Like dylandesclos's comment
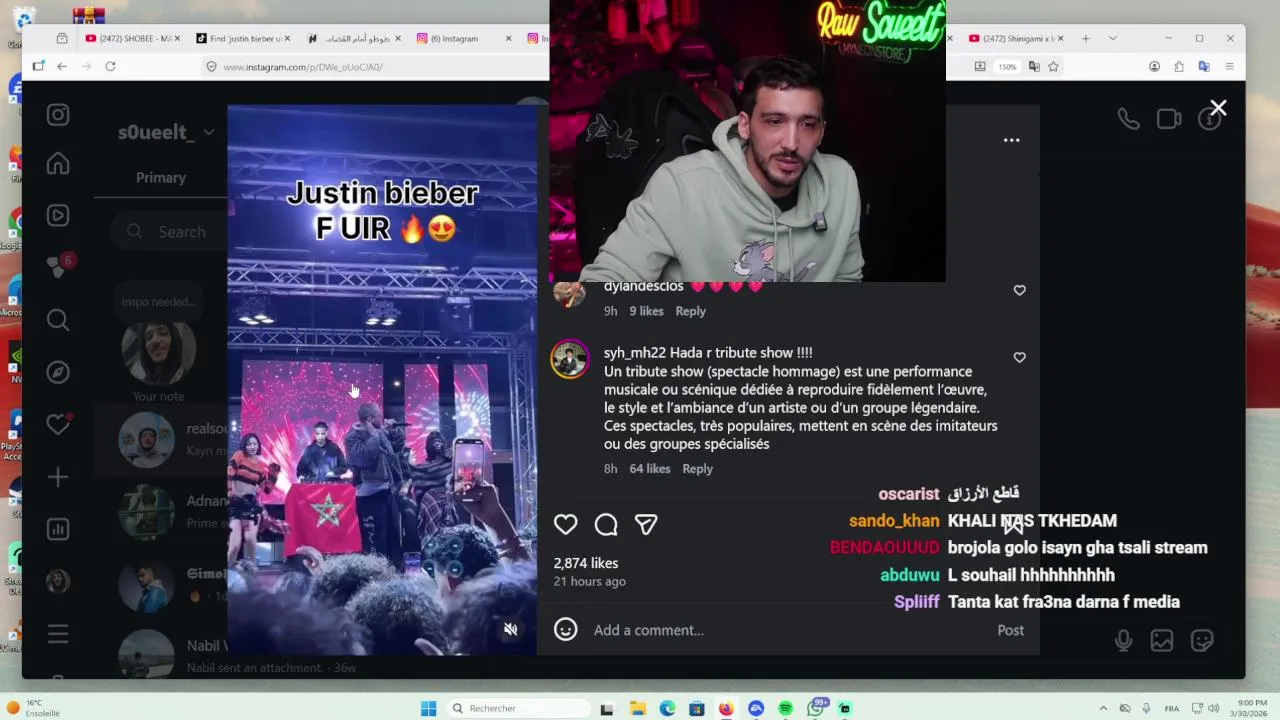The image size is (1280, 720). click(1019, 290)
